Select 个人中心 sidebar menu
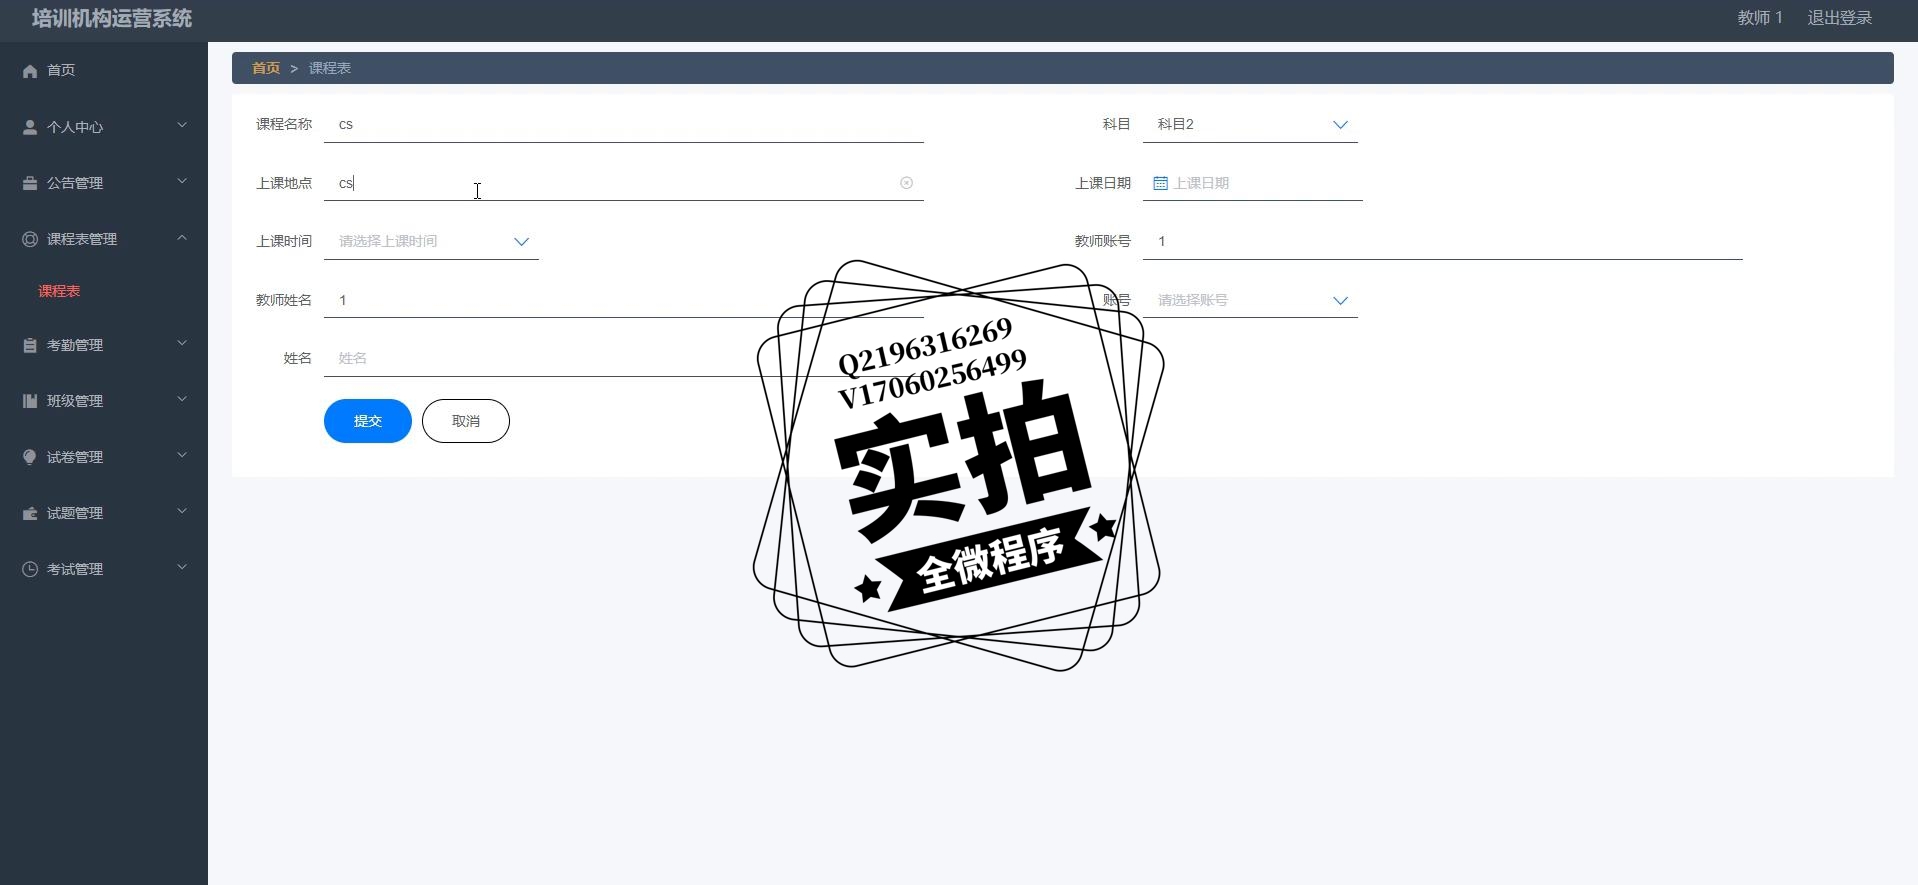 tap(104, 127)
